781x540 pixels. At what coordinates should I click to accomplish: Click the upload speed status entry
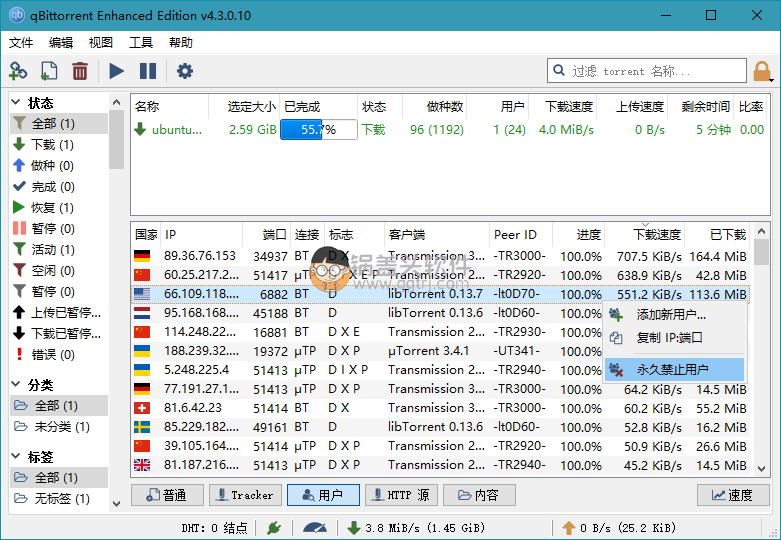(619, 528)
